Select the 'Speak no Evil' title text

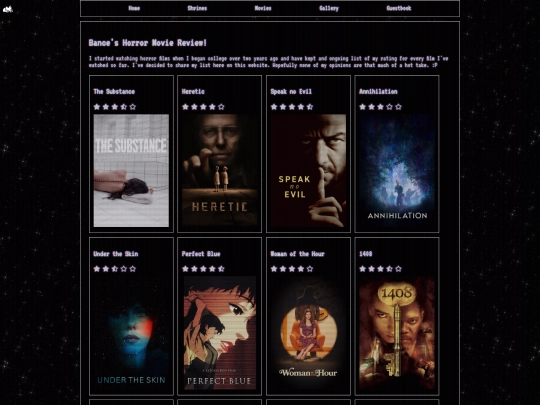tap(291, 92)
